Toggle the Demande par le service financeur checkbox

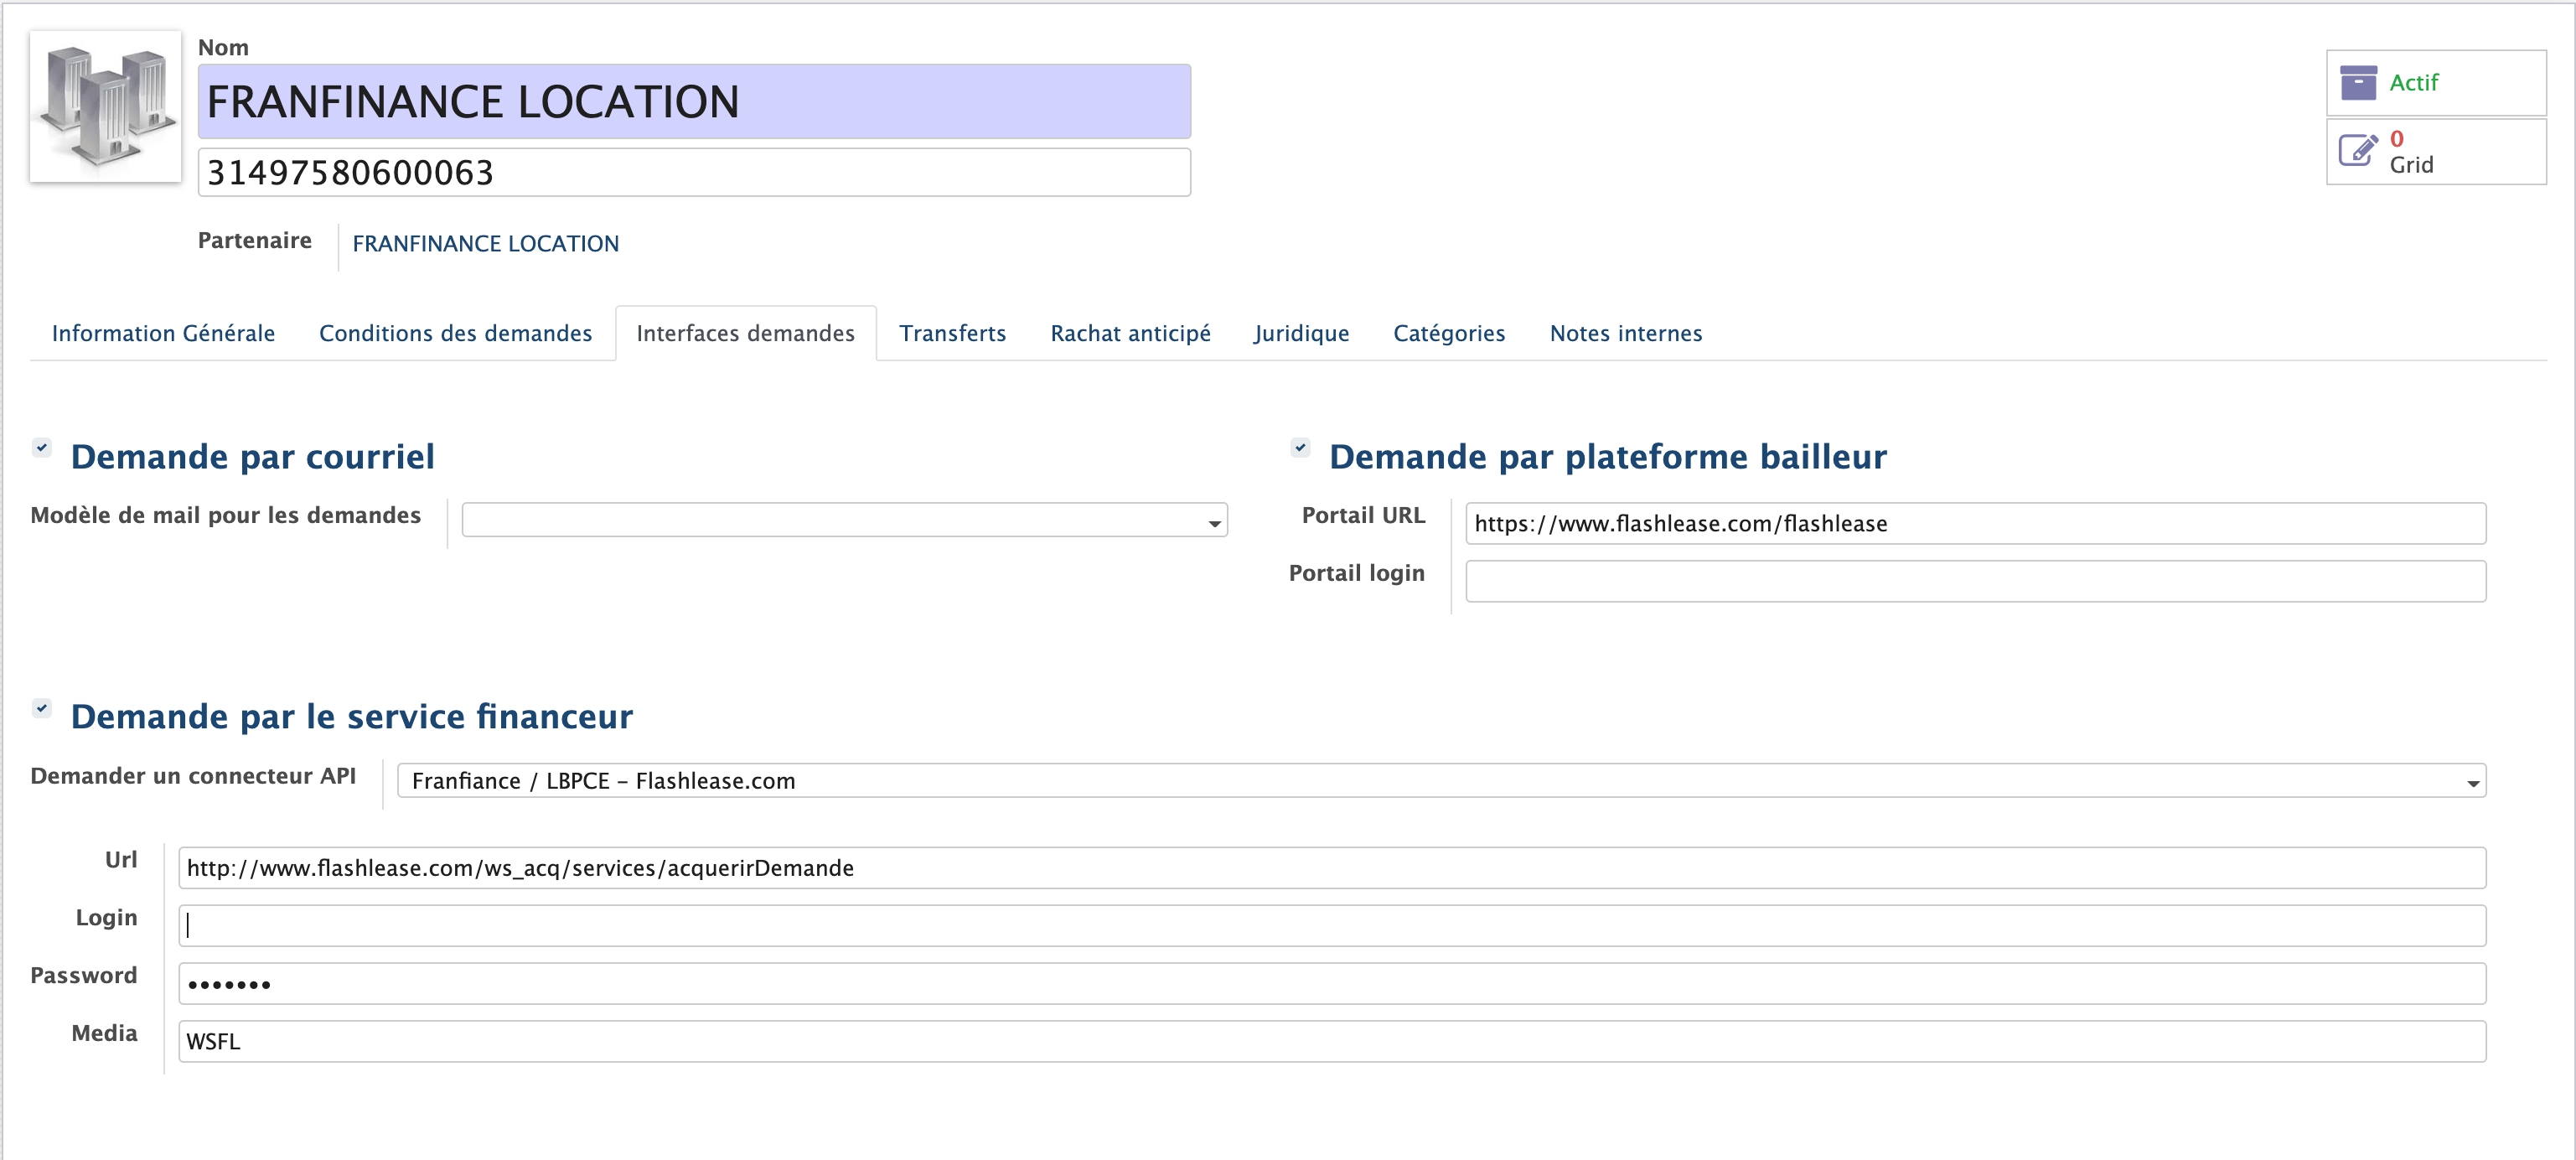pyautogui.click(x=42, y=708)
